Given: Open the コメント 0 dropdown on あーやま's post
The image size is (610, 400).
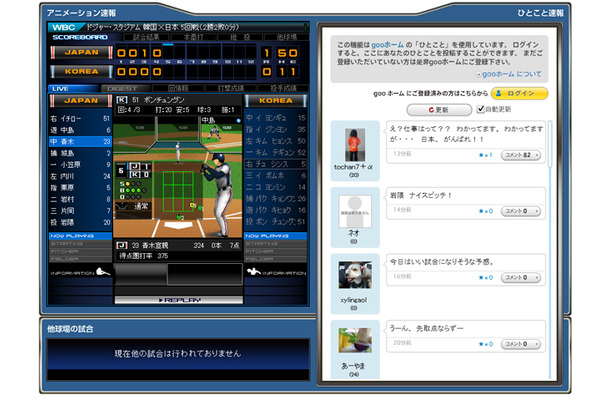Looking at the screenshot, I should (x=521, y=344).
